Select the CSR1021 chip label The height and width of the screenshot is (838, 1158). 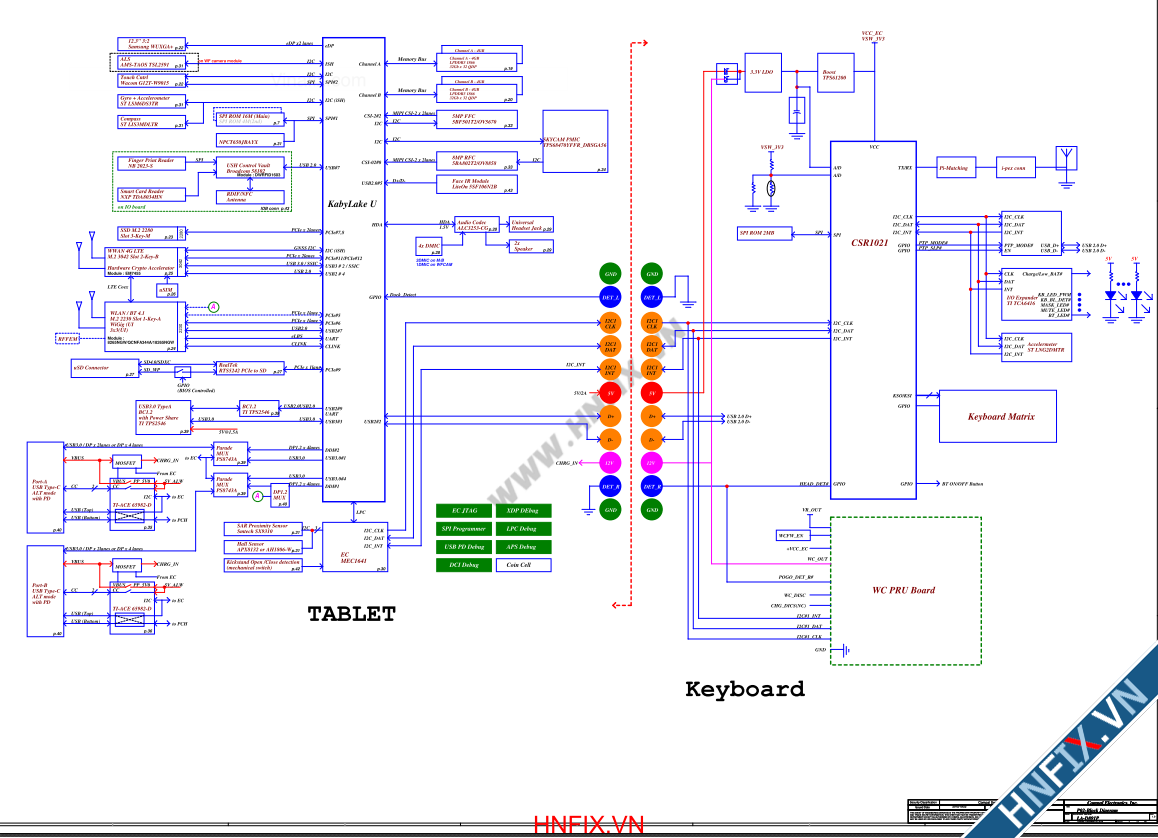868,241
